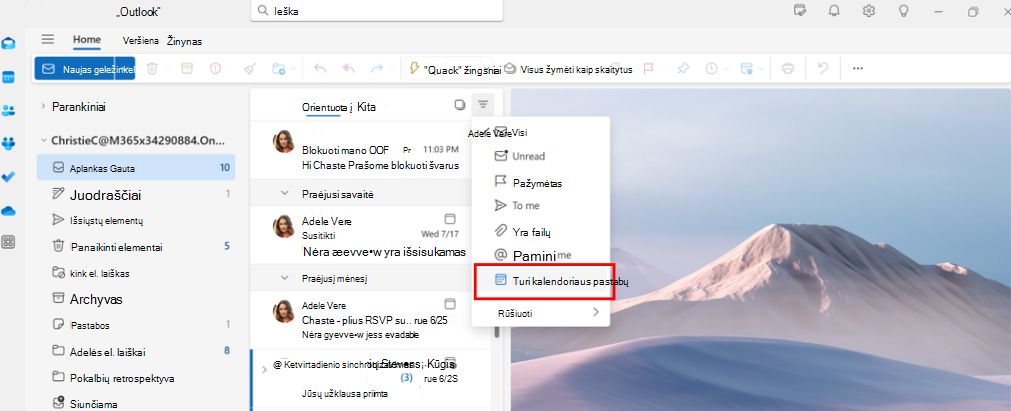Open the Calendar module in the left sidebar
The image size is (1011, 411).
tap(9, 77)
